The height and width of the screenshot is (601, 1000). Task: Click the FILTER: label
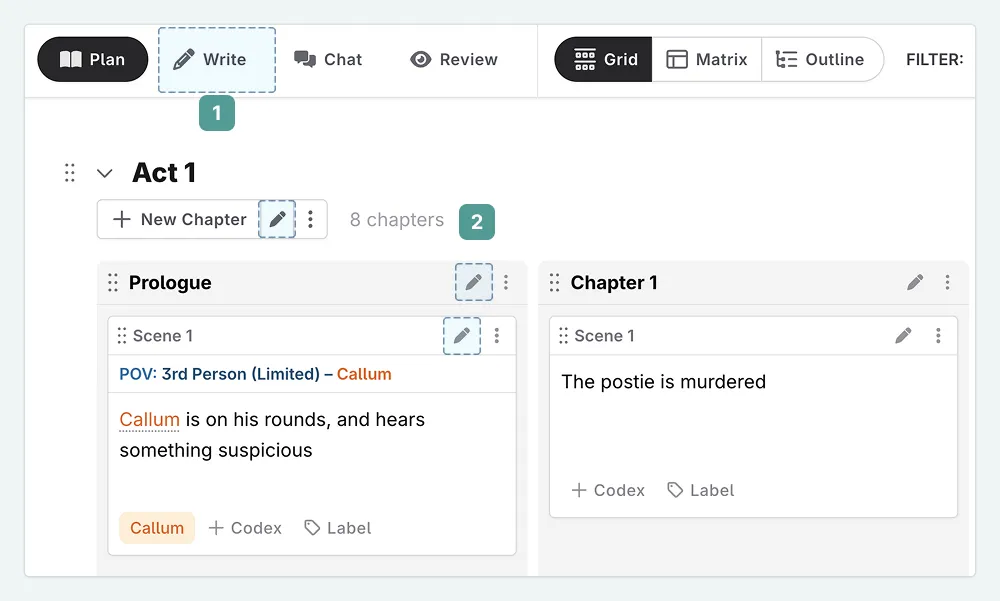pyautogui.click(x=934, y=59)
